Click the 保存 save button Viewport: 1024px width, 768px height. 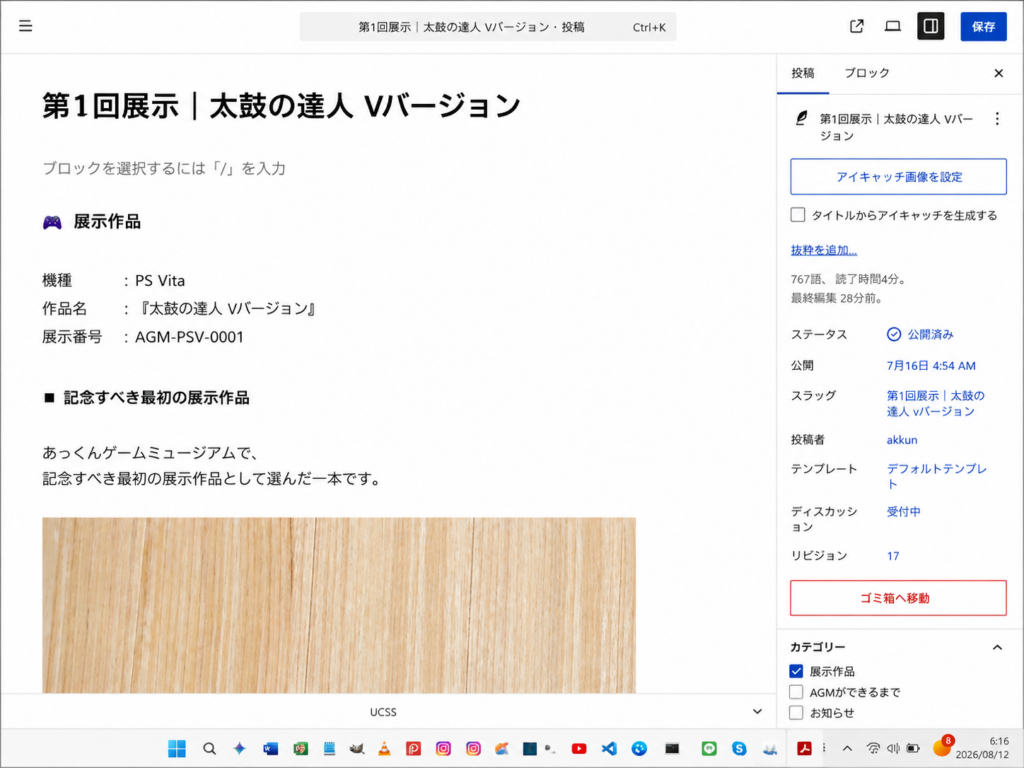pos(983,26)
